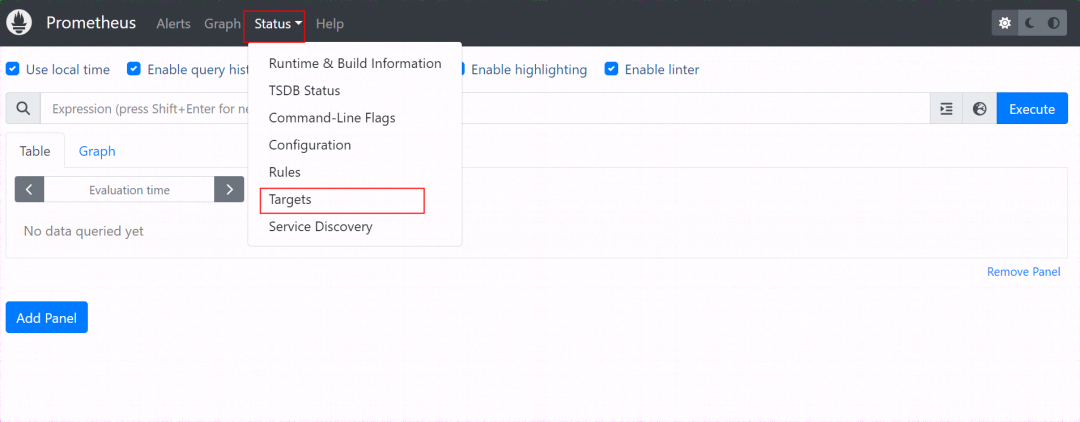The image size is (1080, 422).
Task: Toggle Use local time checkbox
Action: (12, 69)
